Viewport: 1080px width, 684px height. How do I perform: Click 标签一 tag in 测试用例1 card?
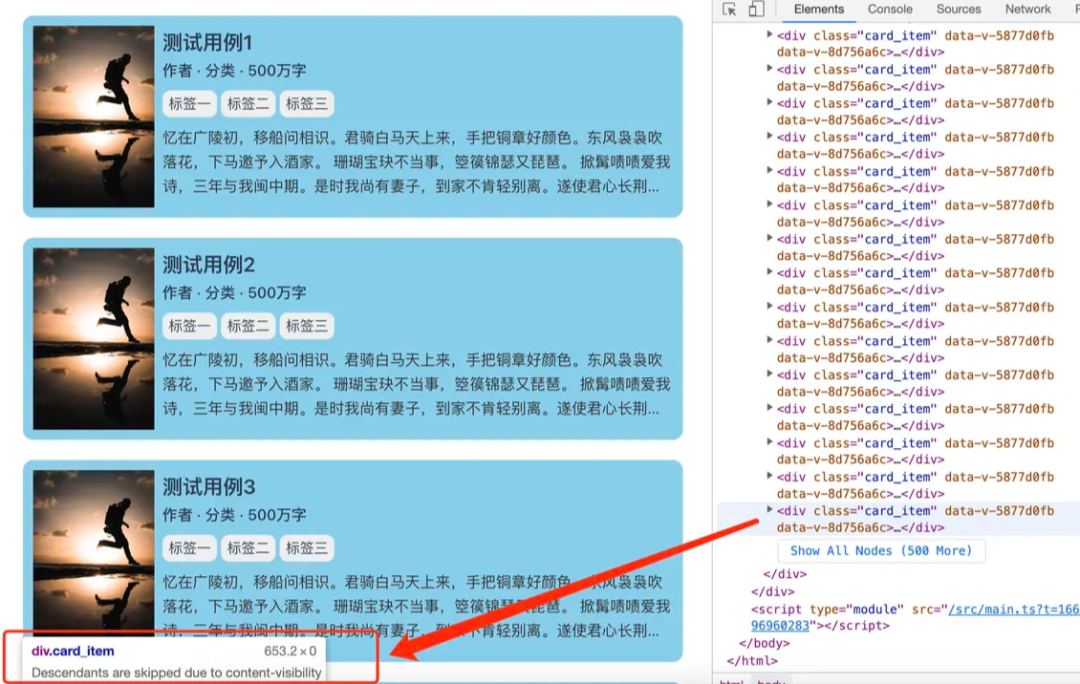click(x=189, y=104)
